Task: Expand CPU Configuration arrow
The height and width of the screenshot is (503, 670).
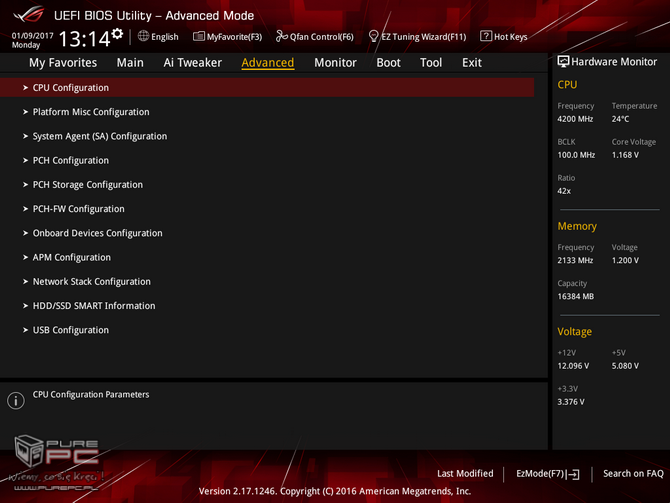Action: tap(26, 88)
